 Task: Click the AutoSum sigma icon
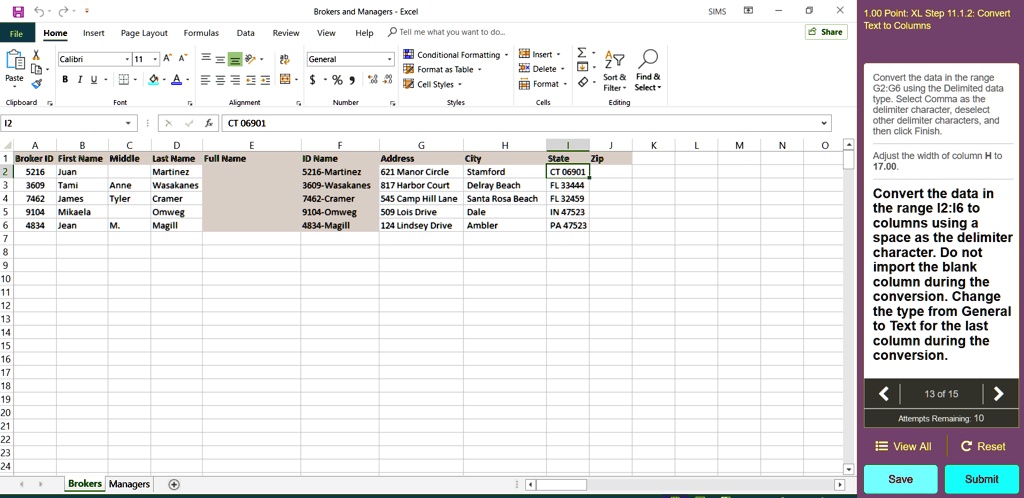[x=582, y=52]
